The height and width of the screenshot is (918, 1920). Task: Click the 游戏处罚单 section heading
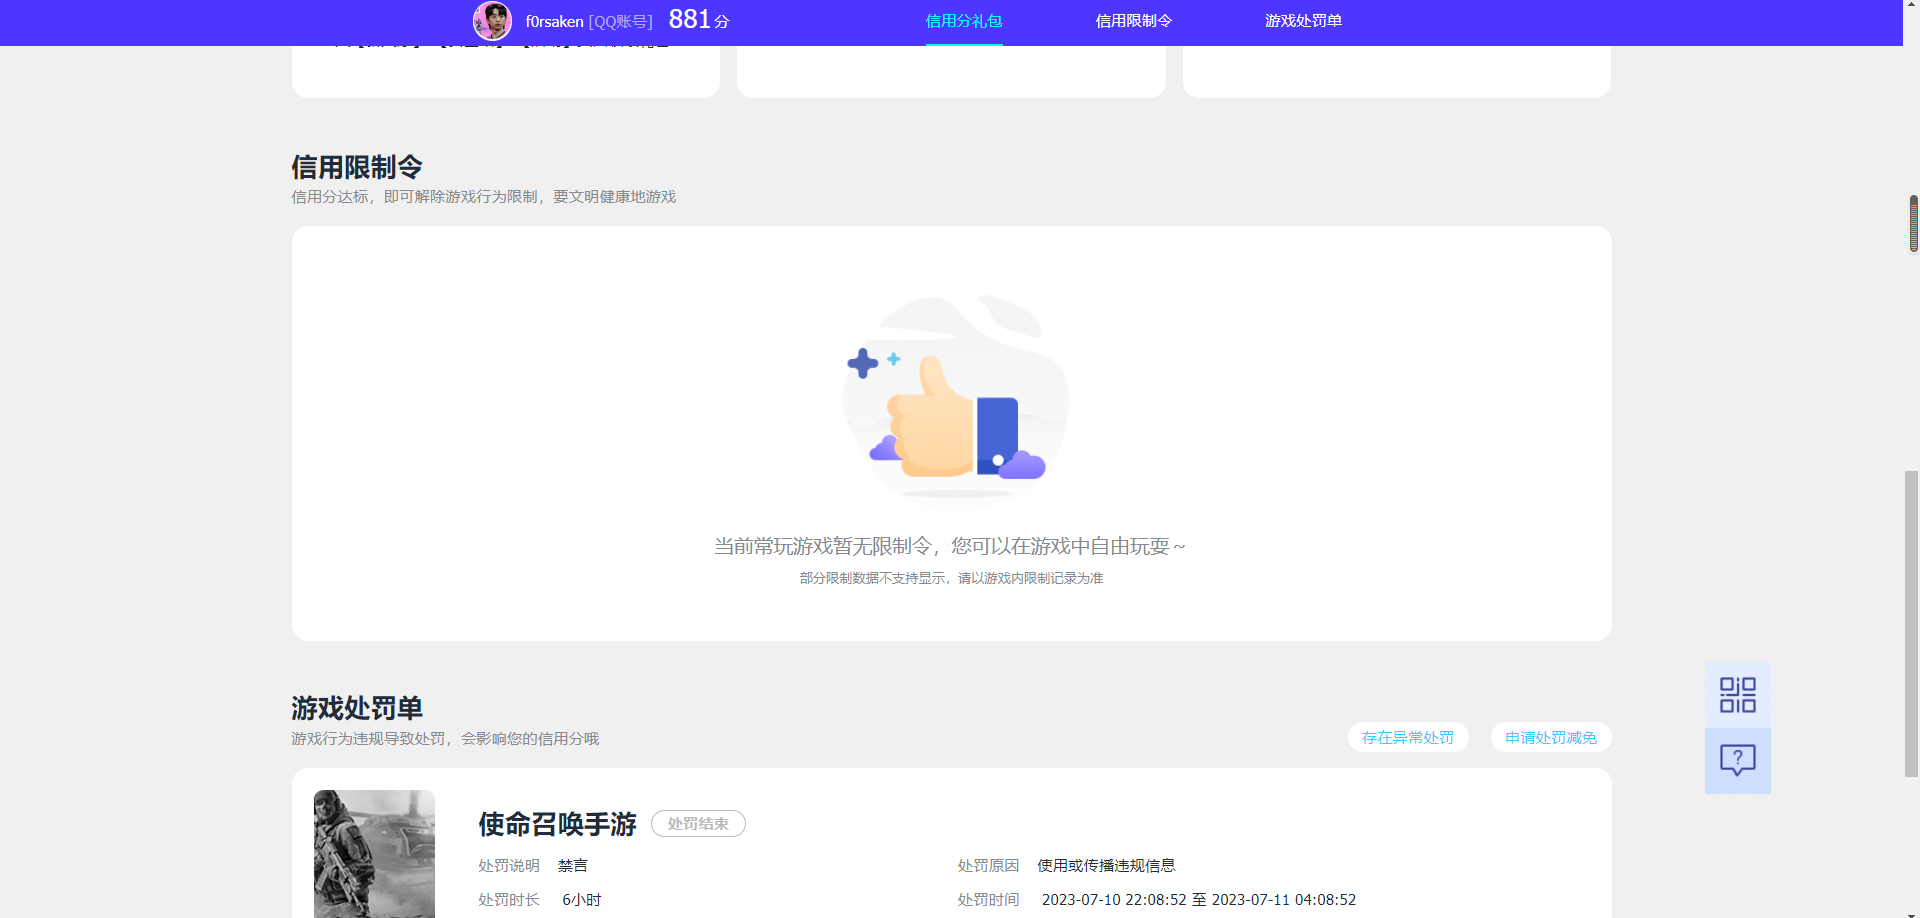click(x=357, y=708)
